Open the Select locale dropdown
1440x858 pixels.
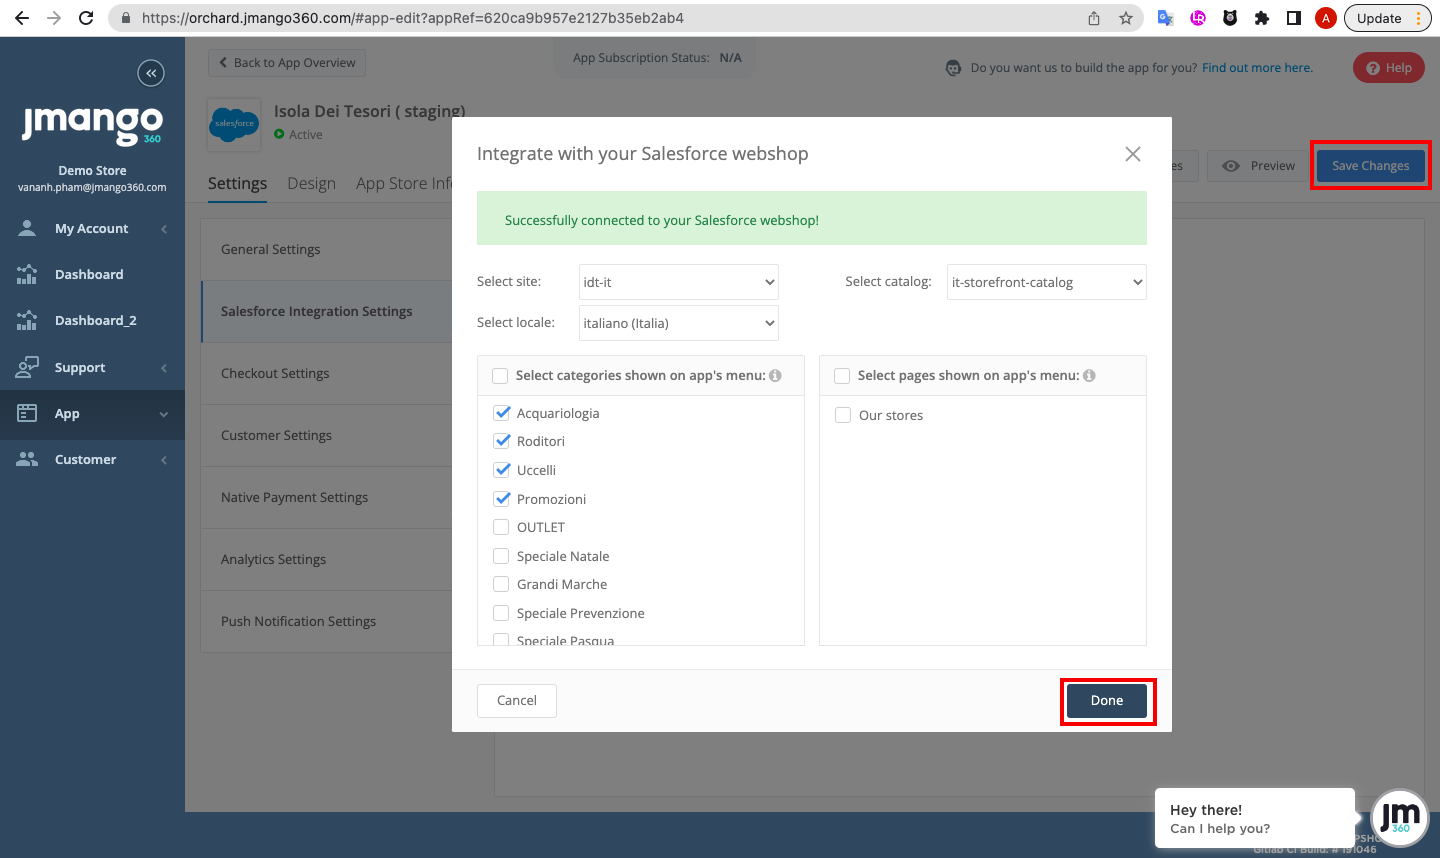(x=678, y=323)
